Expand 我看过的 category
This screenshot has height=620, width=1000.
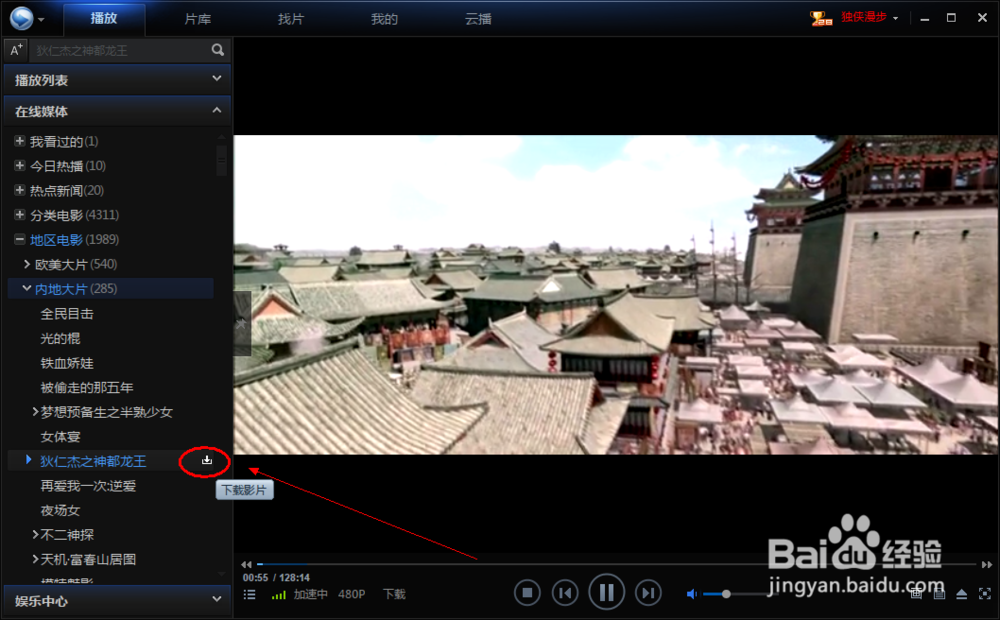(20, 141)
